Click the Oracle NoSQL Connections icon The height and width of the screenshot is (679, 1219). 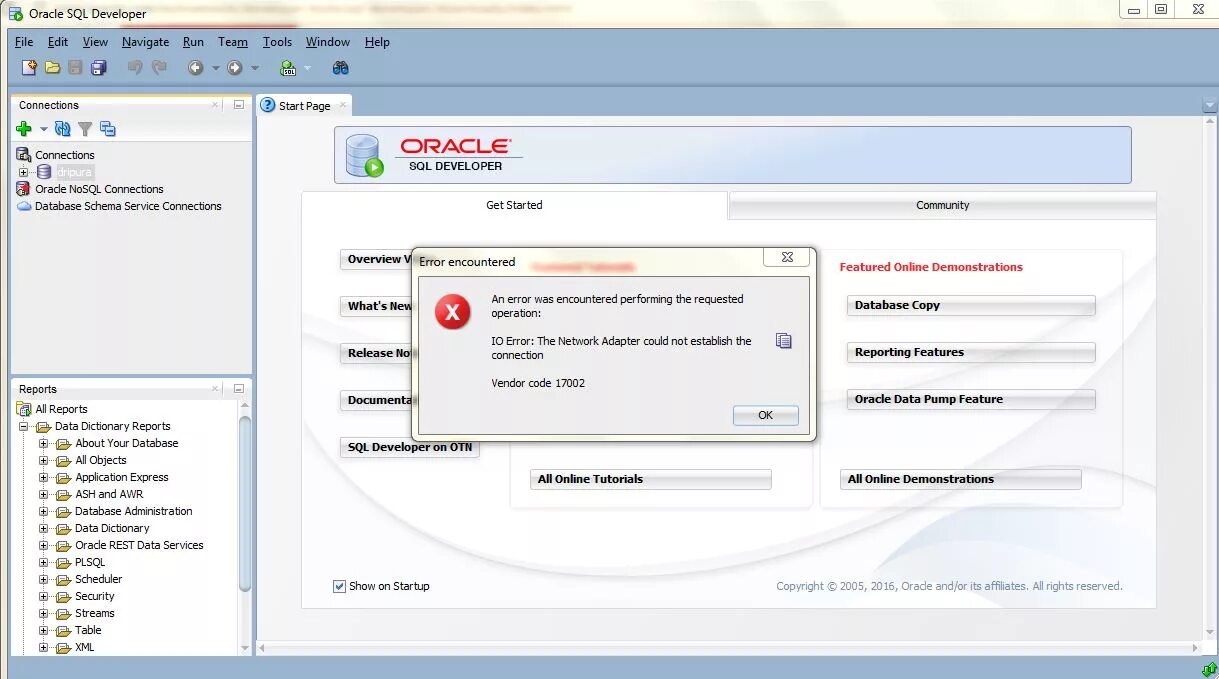[x=24, y=189]
